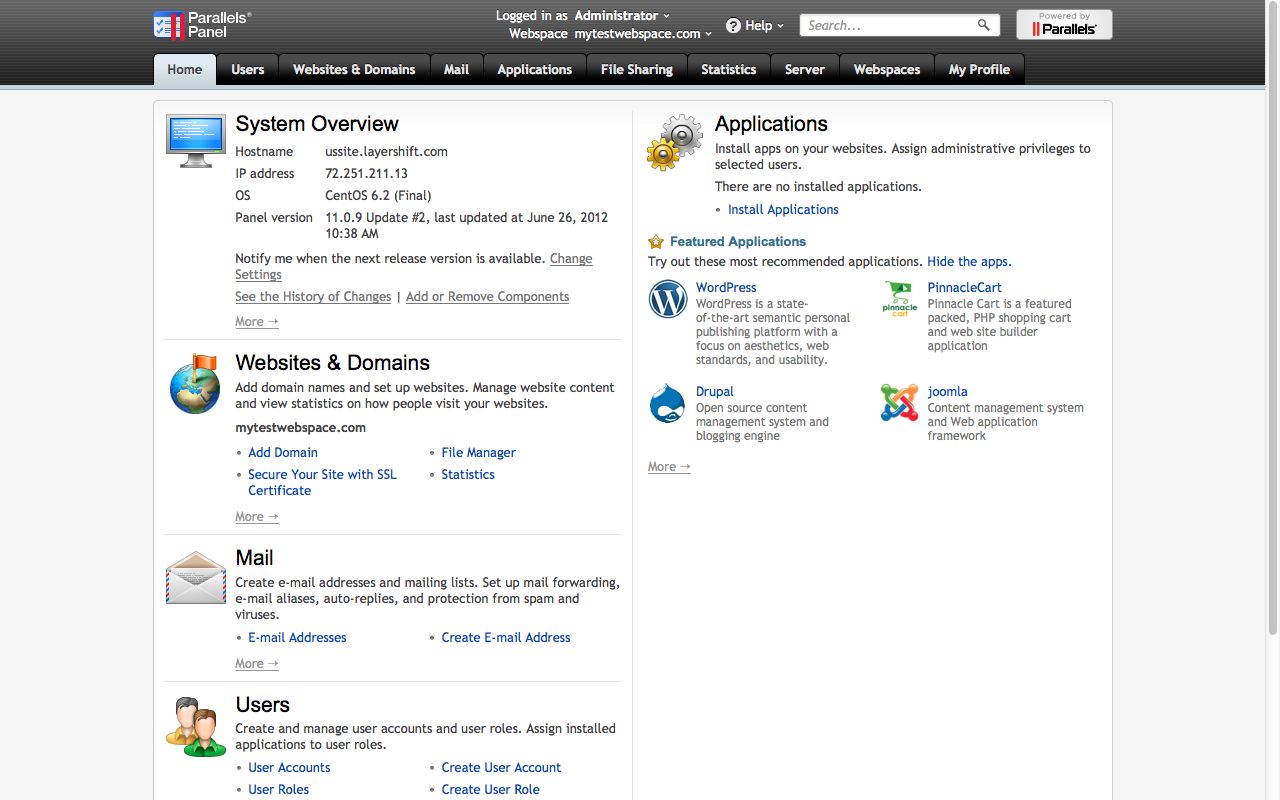Image resolution: width=1280 pixels, height=800 pixels.
Task: Click the mytestwebspace.com domain heading
Action: point(300,428)
